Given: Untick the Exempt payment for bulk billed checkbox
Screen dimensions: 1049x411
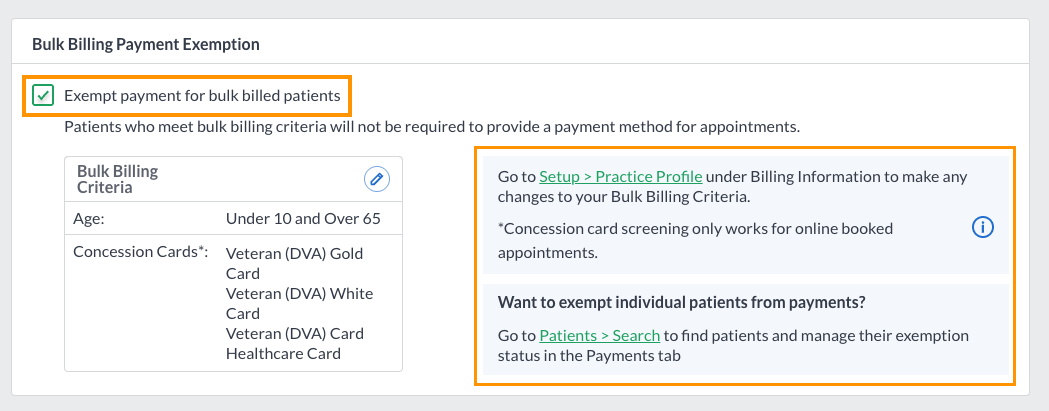Looking at the screenshot, I should coord(43,96).
